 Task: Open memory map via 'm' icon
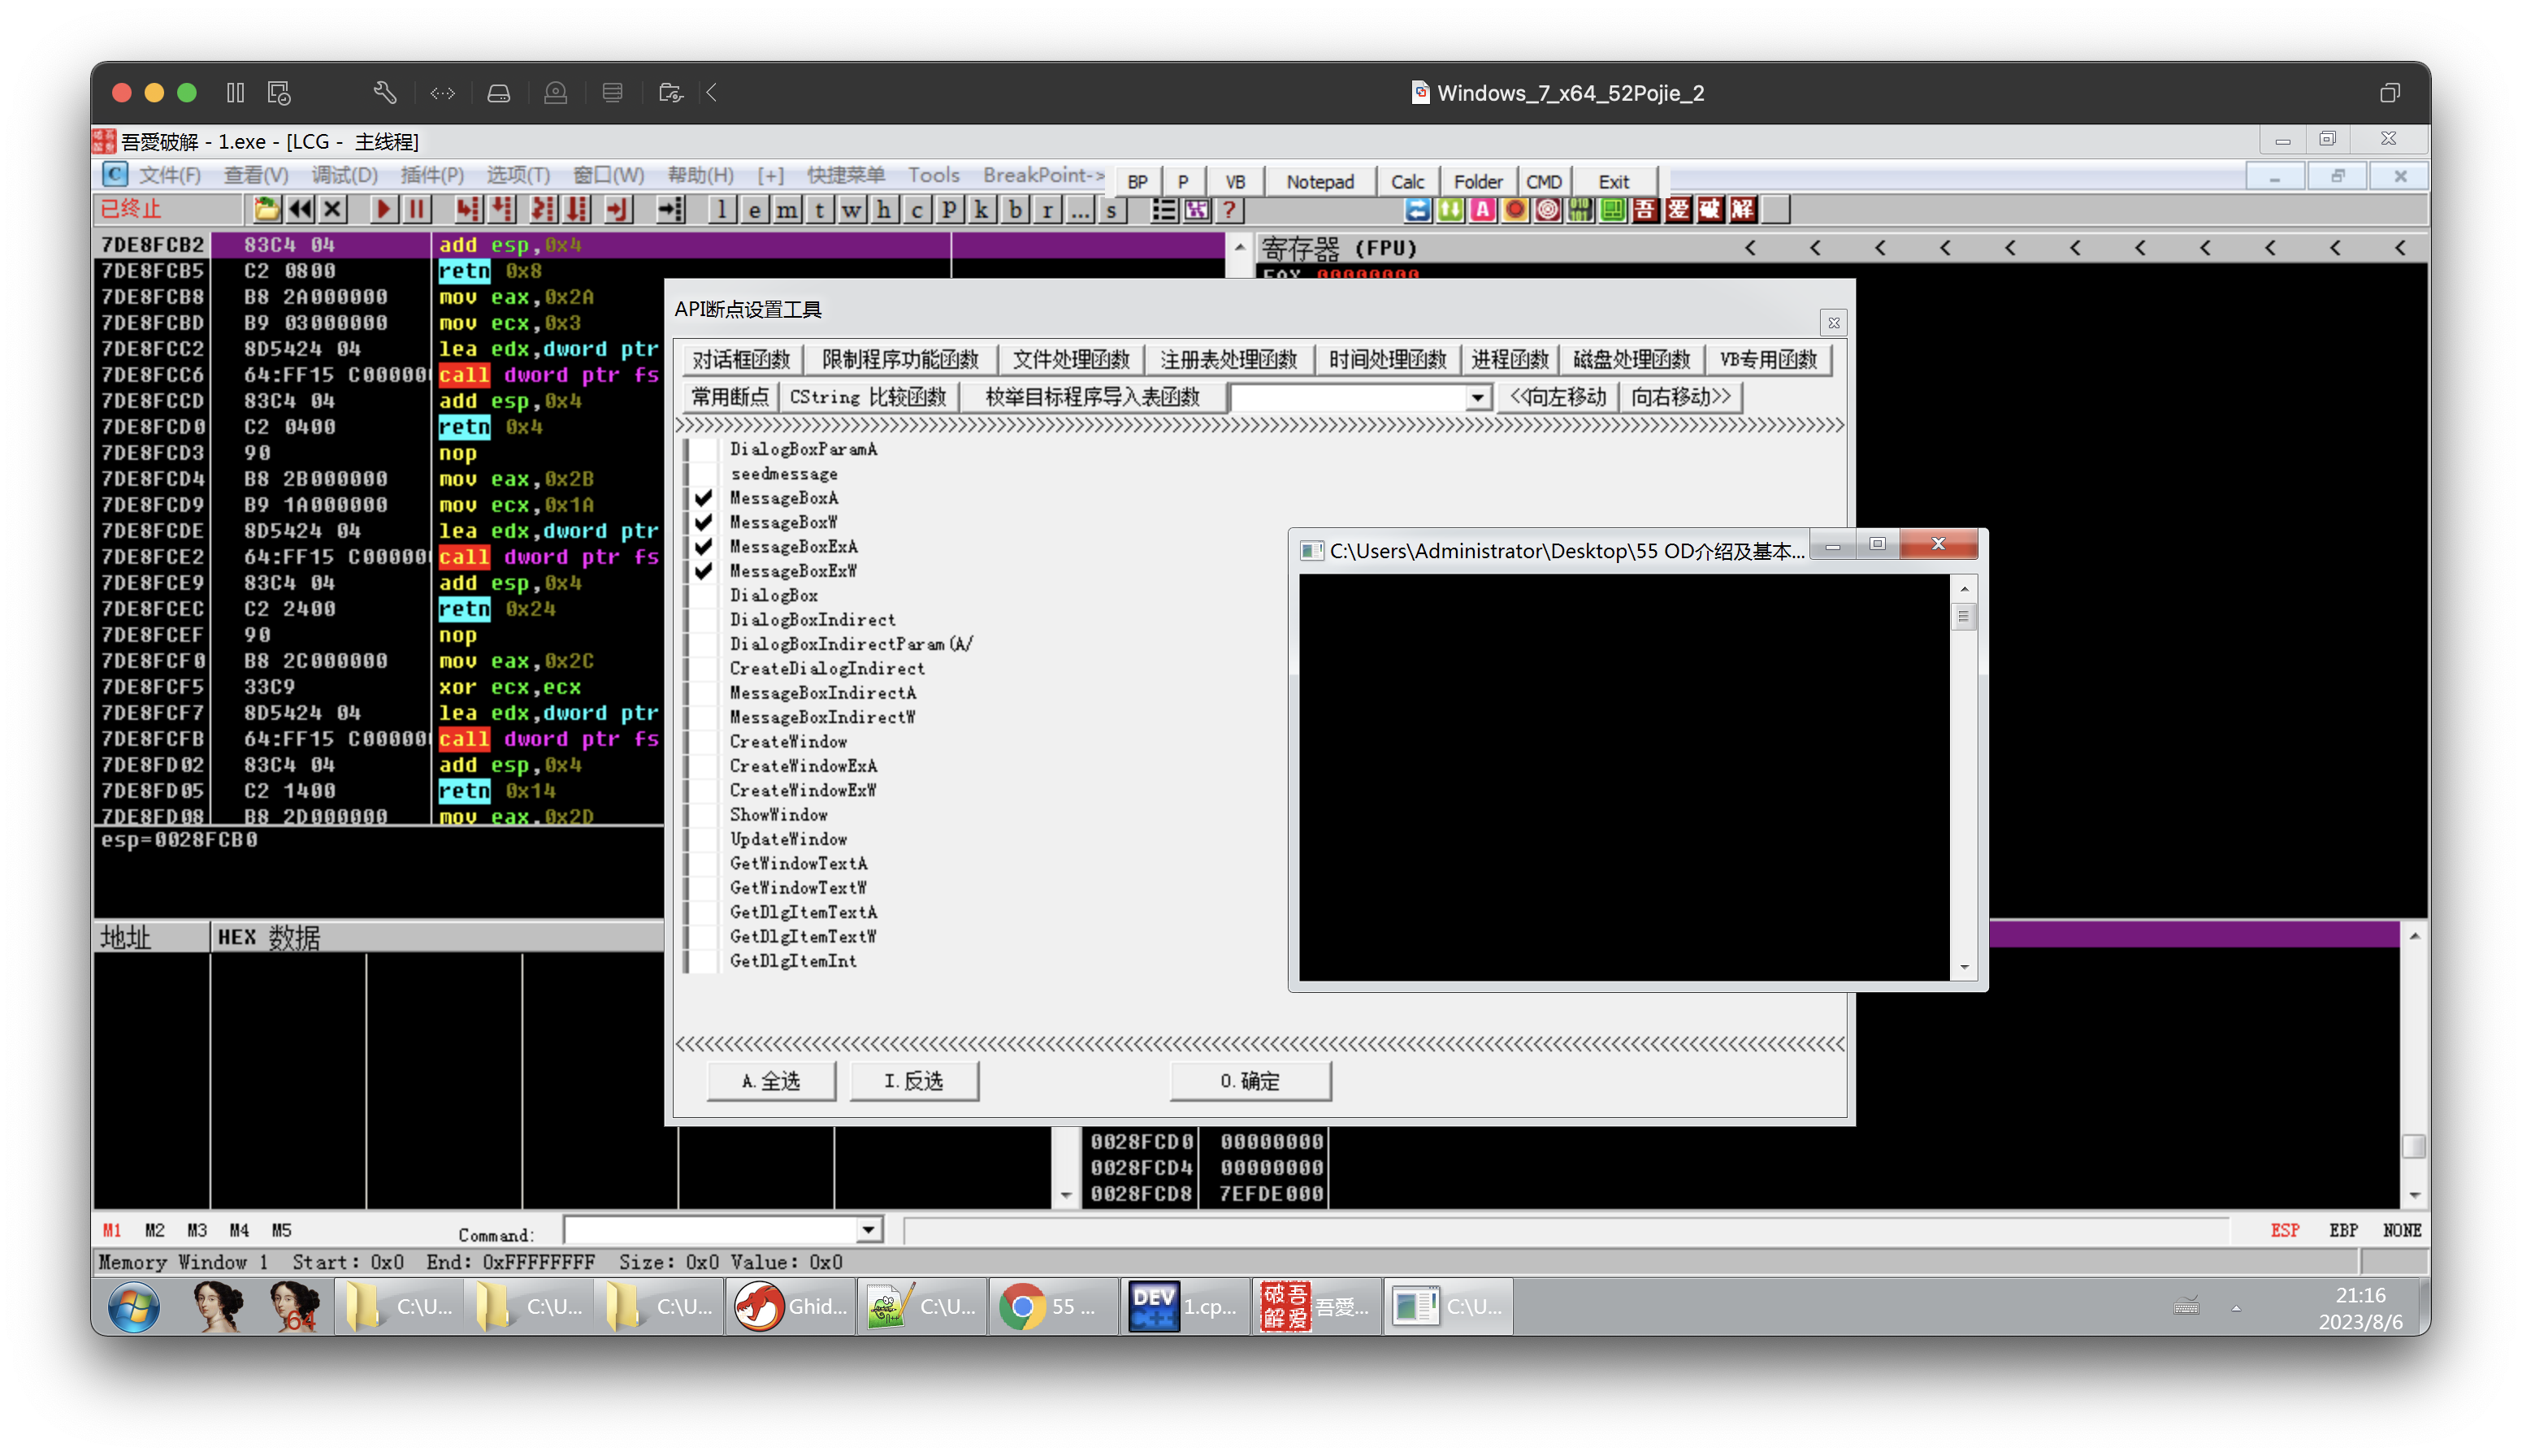click(787, 210)
